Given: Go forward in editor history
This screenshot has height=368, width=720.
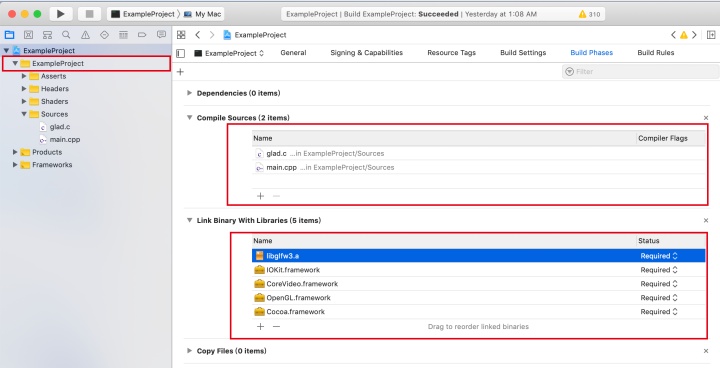Looking at the screenshot, I should 212,35.
